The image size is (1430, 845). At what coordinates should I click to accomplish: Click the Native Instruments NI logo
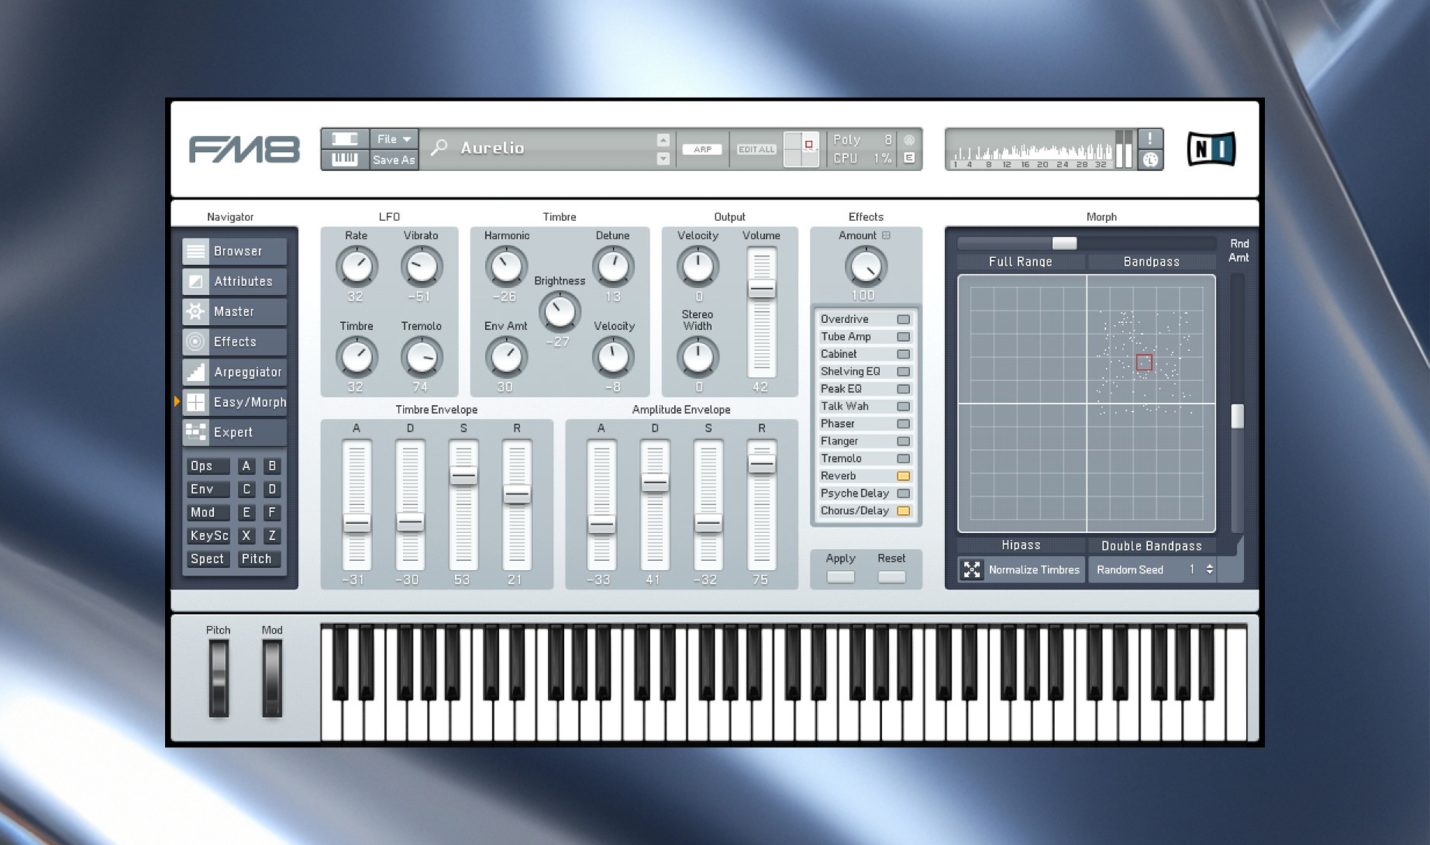point(1211,149)
